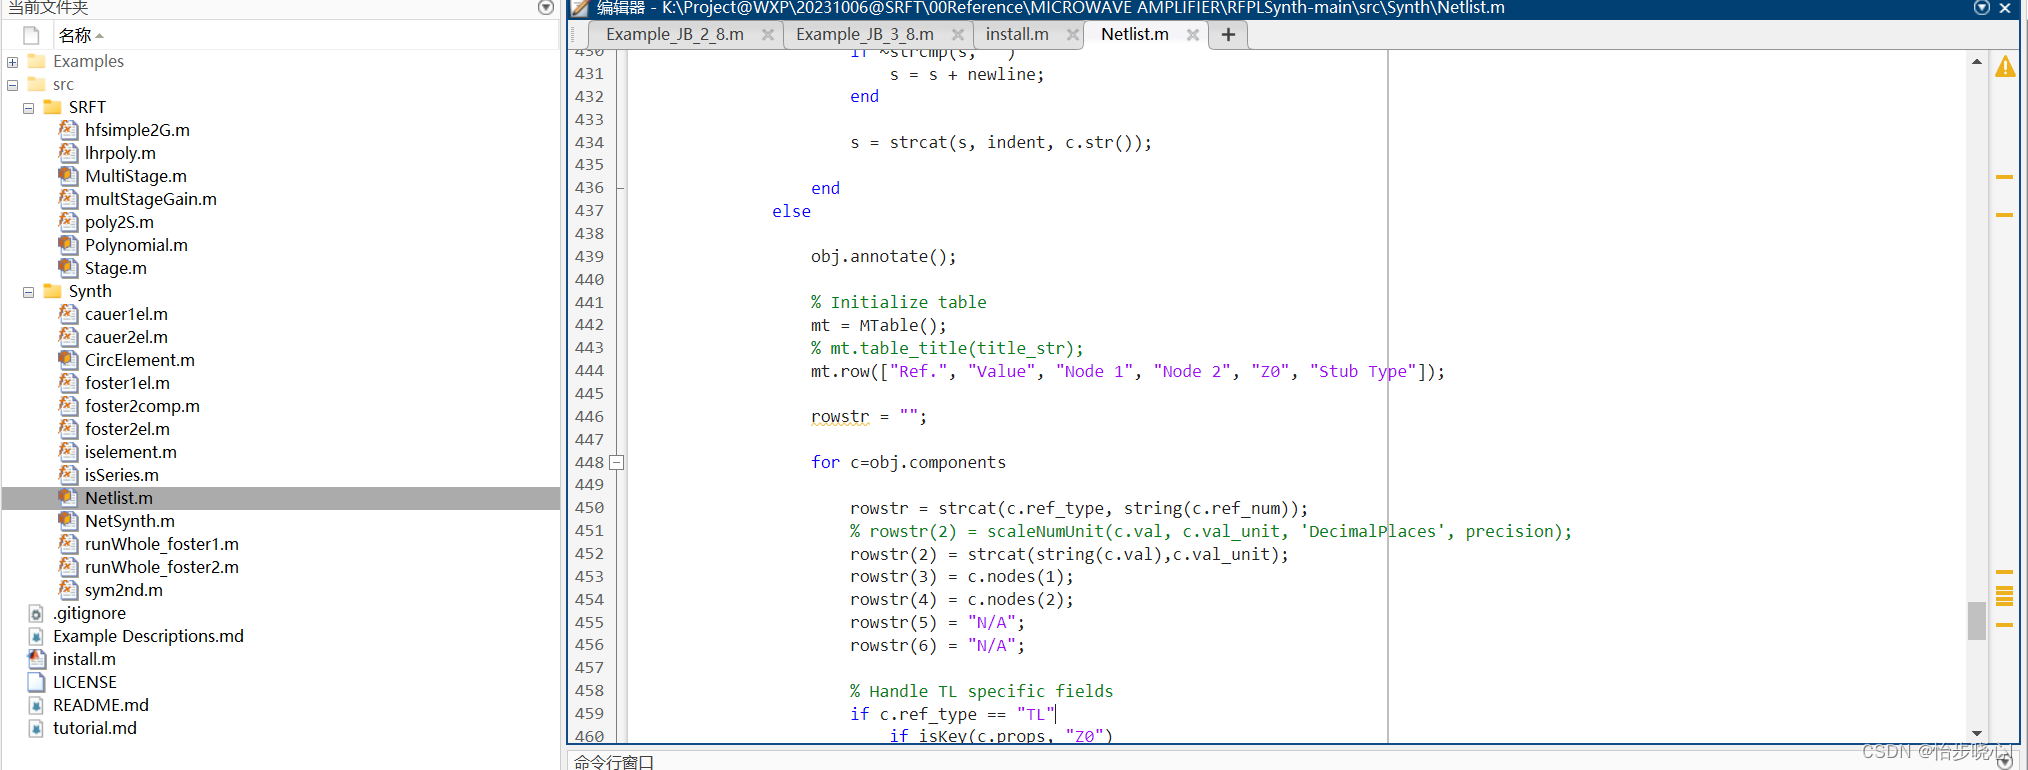Switch to the Example_JB_2_8.m tab

tap(675, 34)
